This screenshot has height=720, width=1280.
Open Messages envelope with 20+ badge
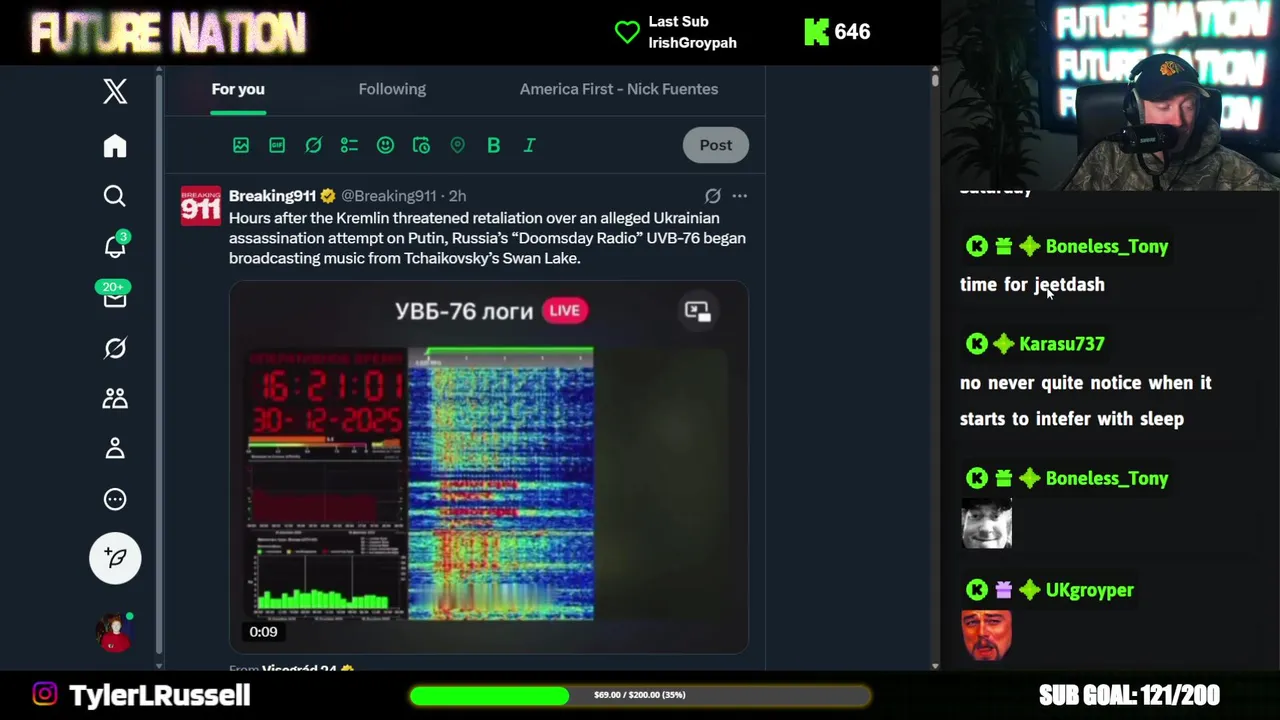(x=115, y=296)
